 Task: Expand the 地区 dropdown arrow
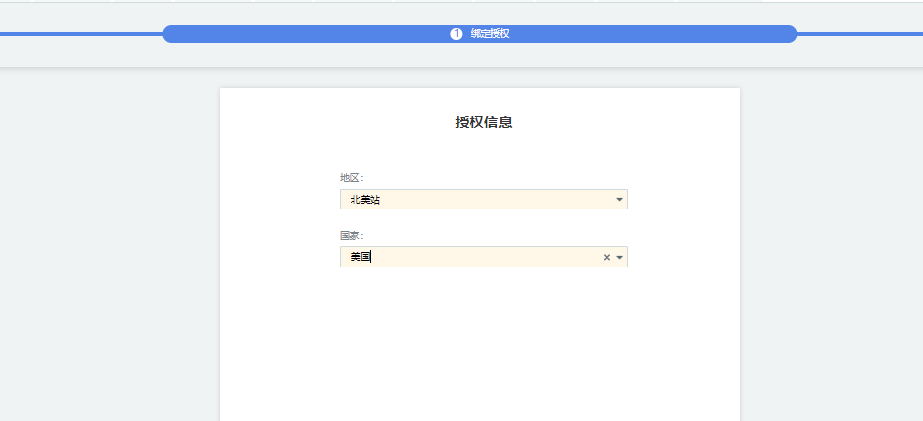(x=619, y=200)
